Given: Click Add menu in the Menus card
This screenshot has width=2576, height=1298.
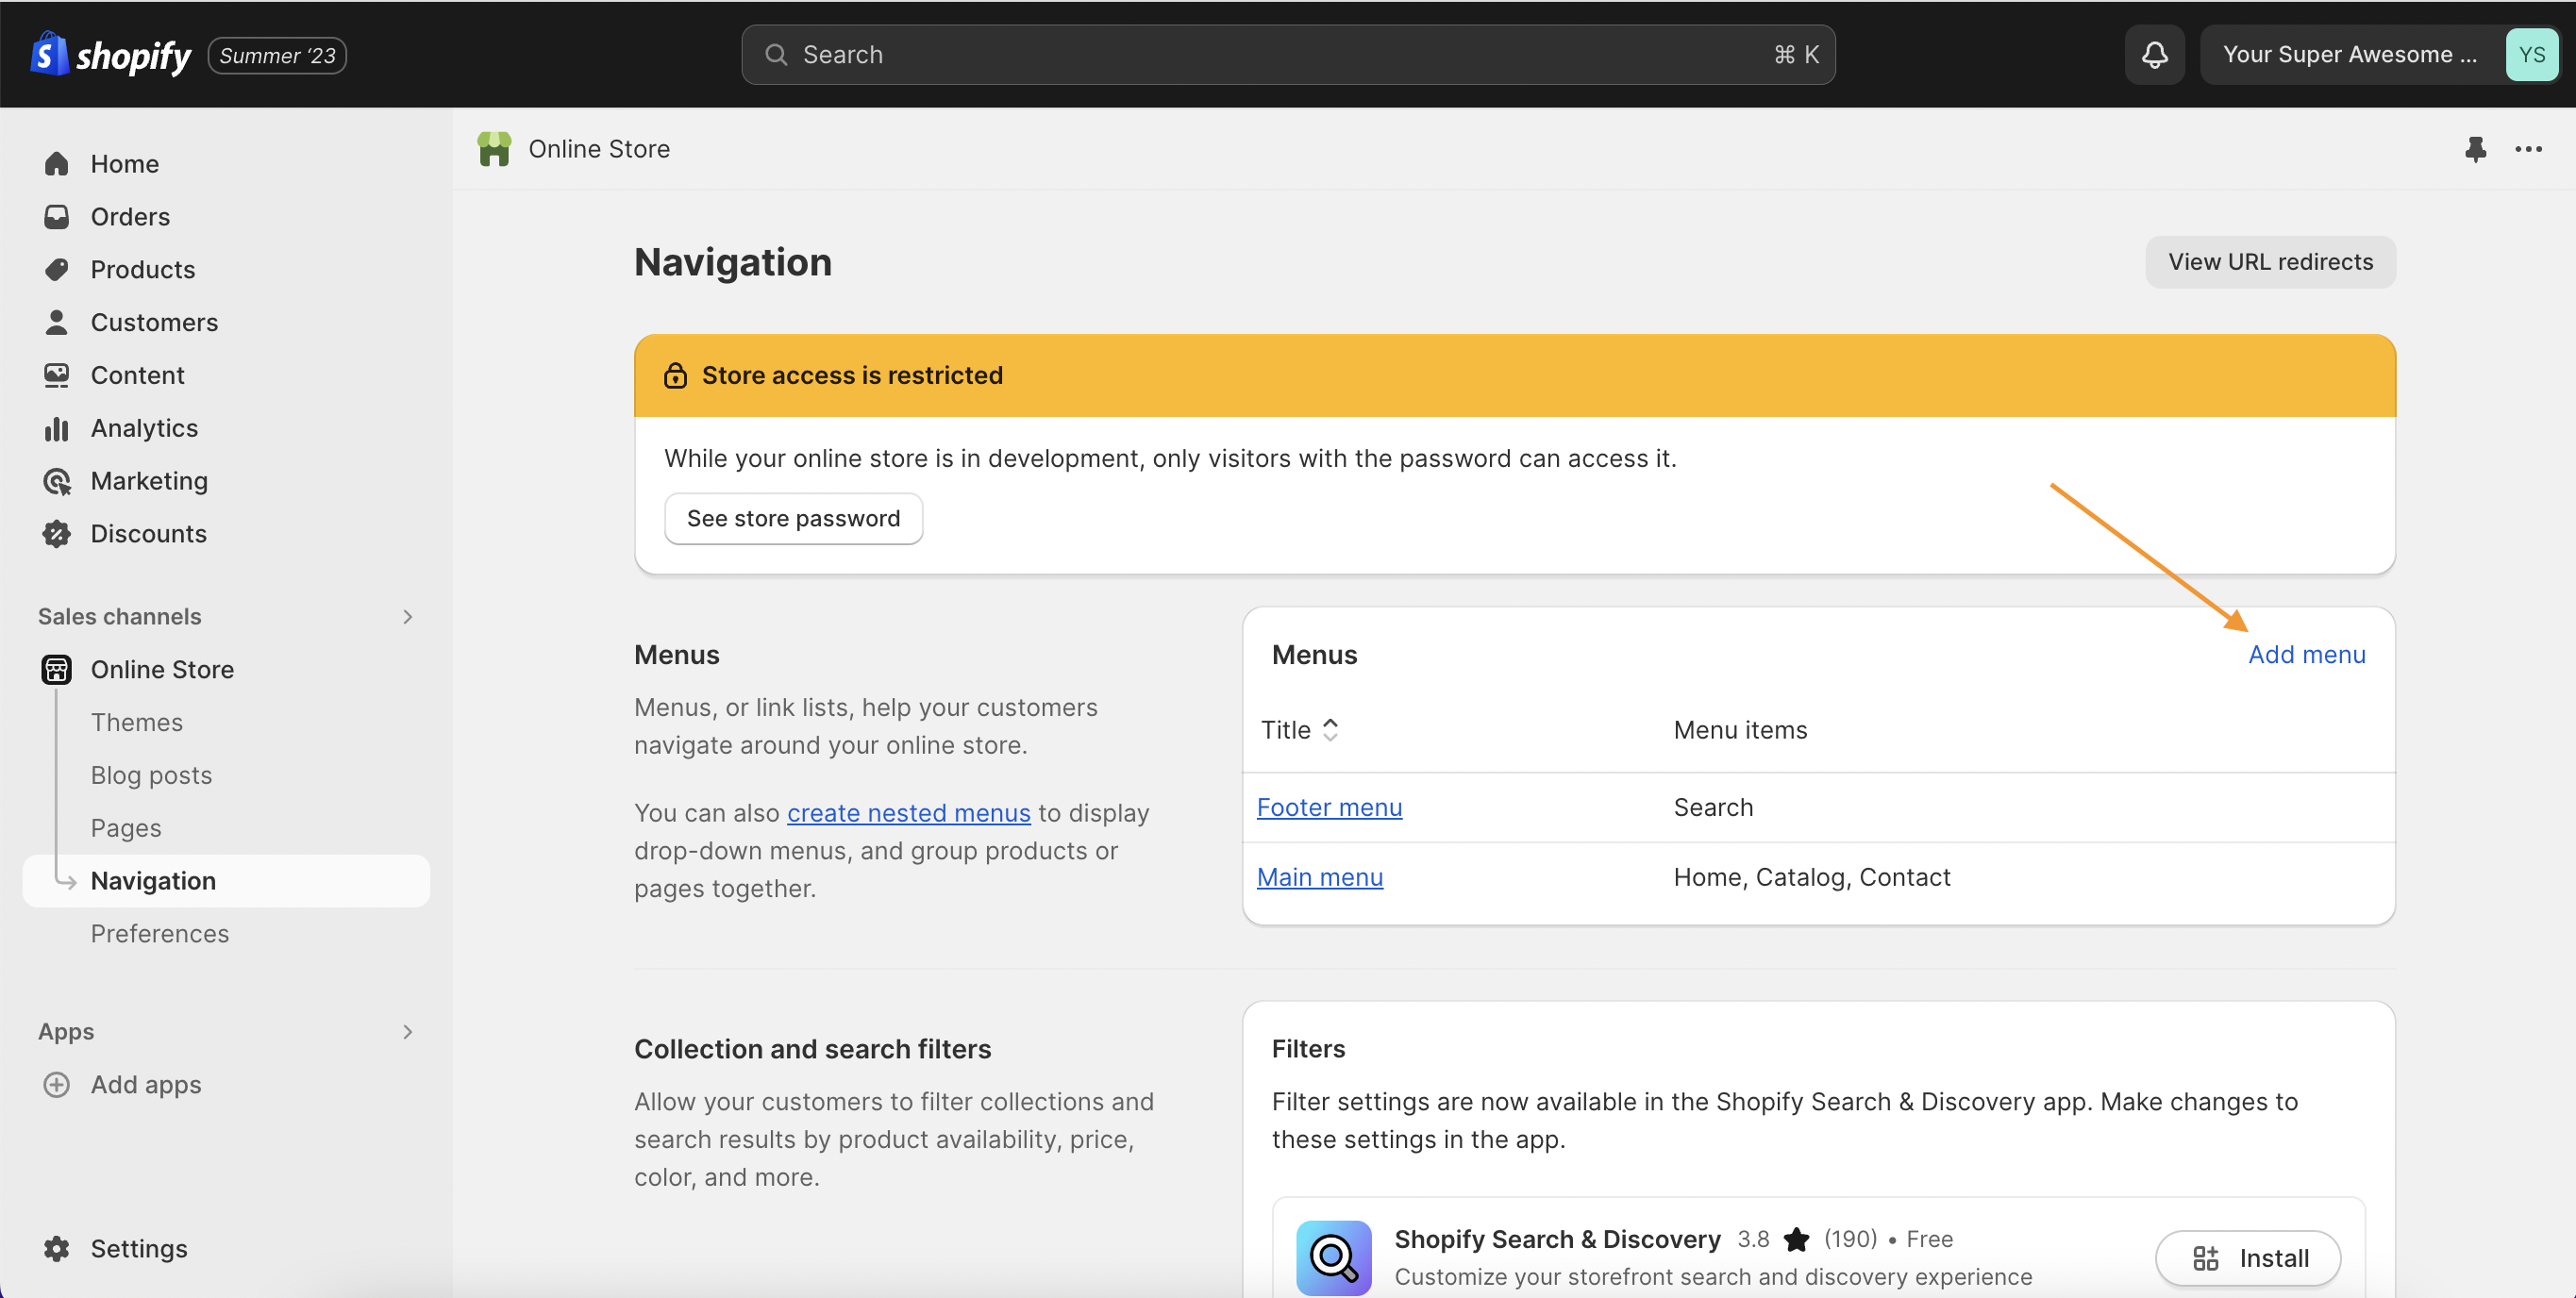Looking at the screenshot, I should coord(2307,654).
